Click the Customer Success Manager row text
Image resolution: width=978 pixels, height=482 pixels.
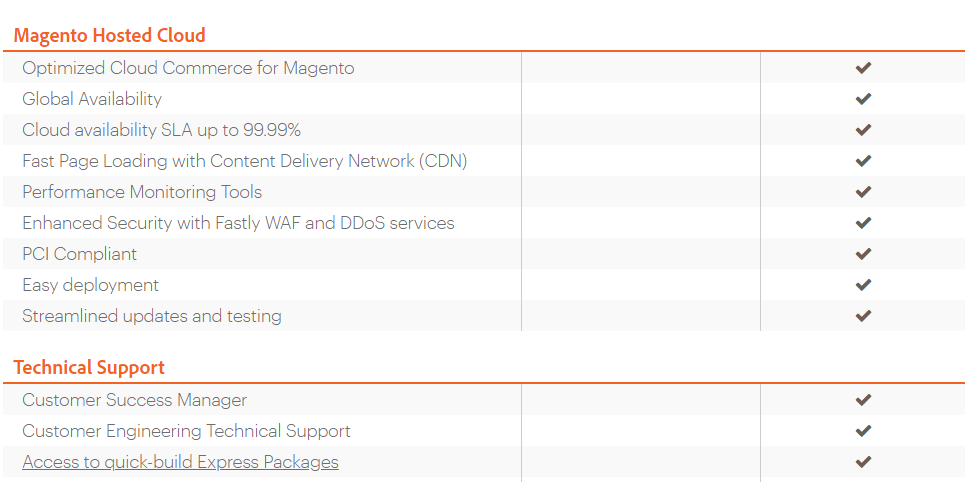(x=134, y=400)
